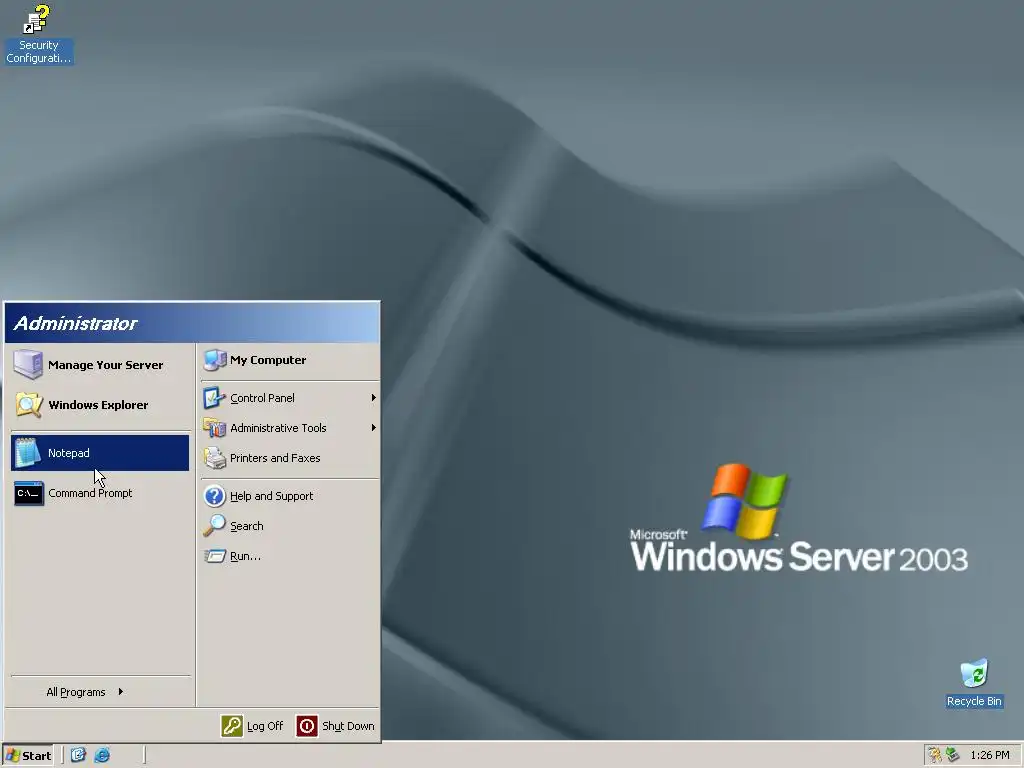Screen dimensions: 1024x768
Task: Expand the Control Panel submenu arrow
Action: pos(374,398)
